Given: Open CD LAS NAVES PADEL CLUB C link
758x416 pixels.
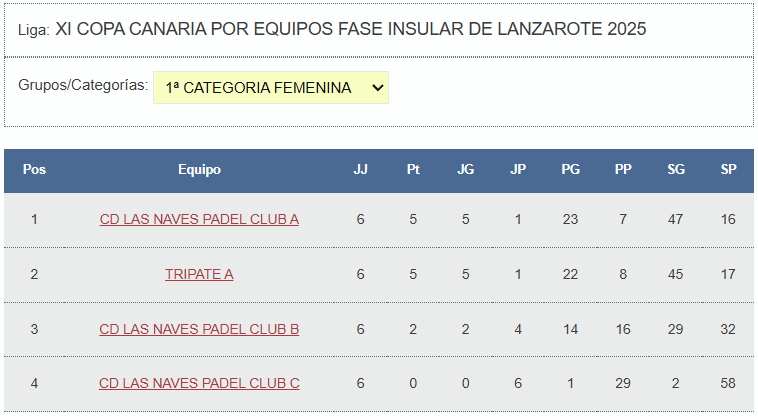Looking at the screenshot, I should (x=199, y=383).
